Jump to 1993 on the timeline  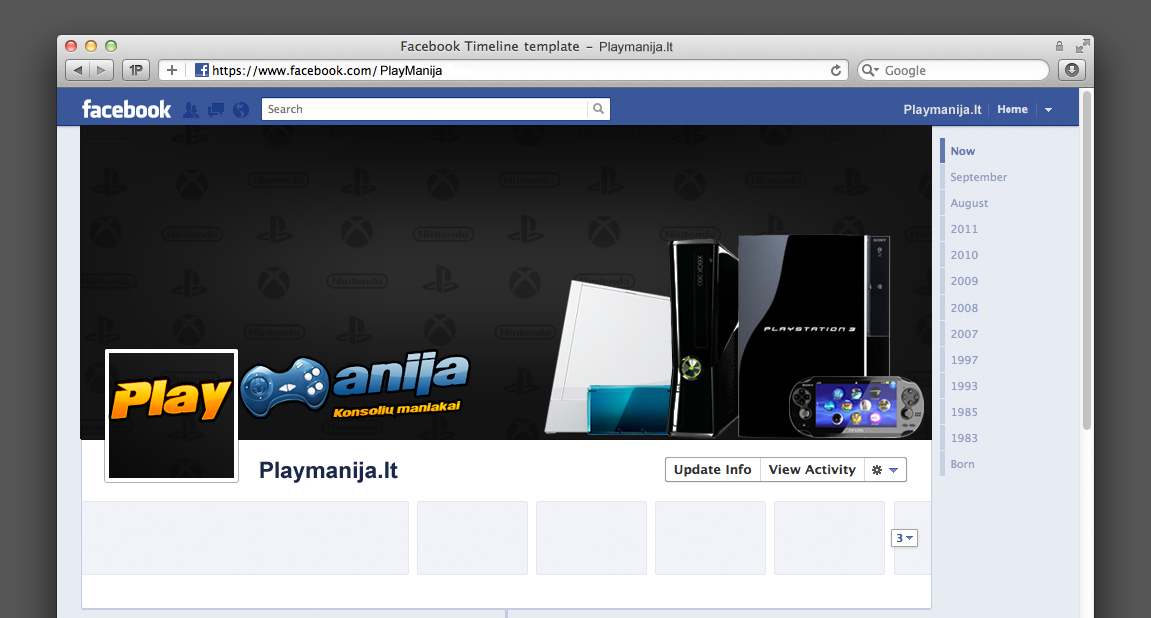(964, 386)
